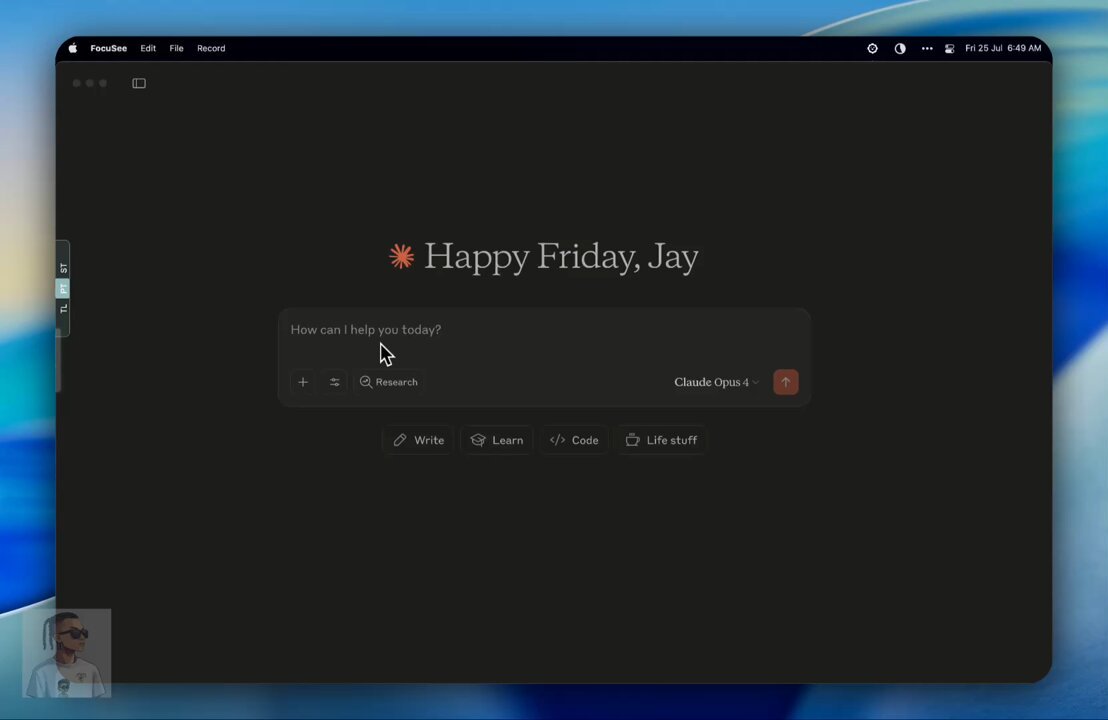The width and height of the screenshot is (1108, 720).
Task: Click the half-circle contrast menu bar icon
Action: point(900,48)
